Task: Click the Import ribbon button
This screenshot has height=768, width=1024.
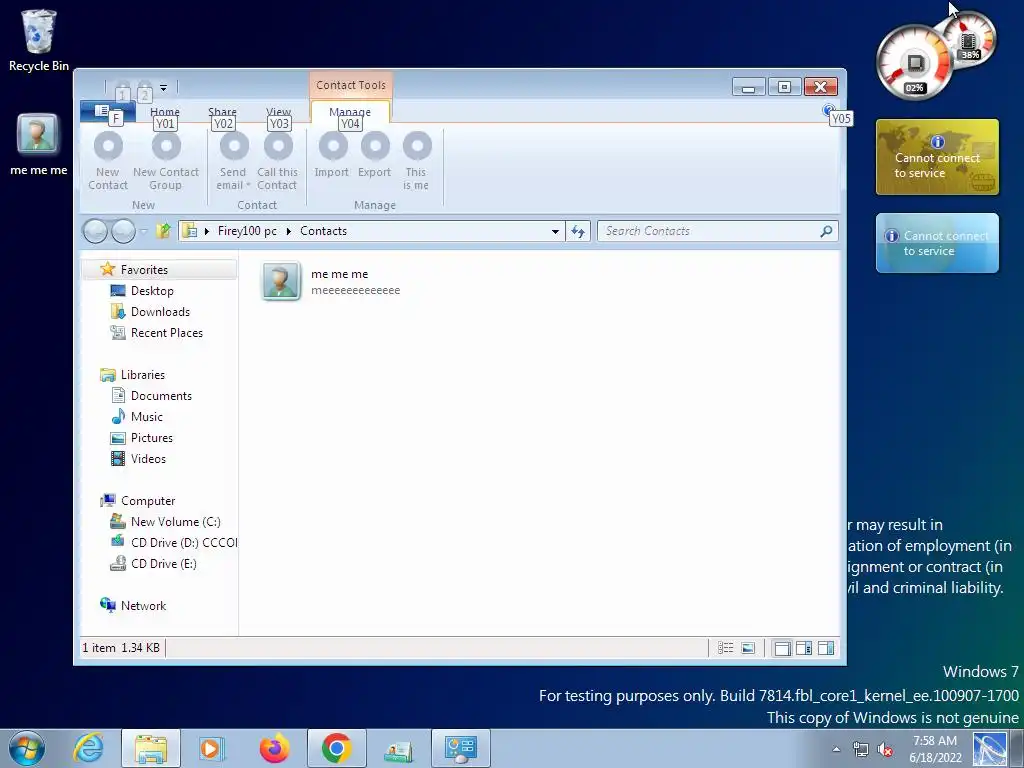Action: [332, 157]
